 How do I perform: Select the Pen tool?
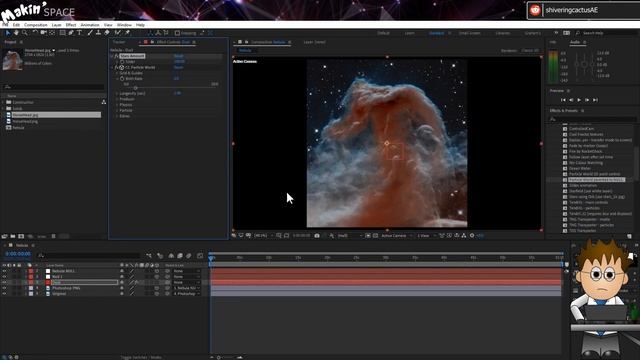pos(71,33)
